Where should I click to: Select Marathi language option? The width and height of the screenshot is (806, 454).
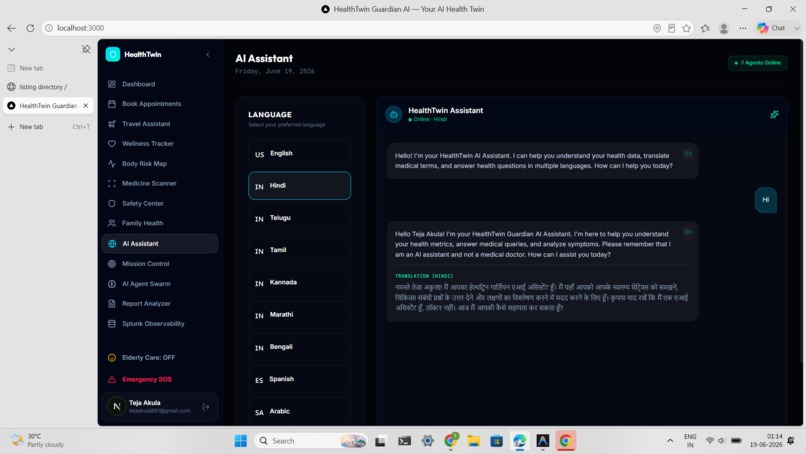pyautogui.click(x=299, y=315)
